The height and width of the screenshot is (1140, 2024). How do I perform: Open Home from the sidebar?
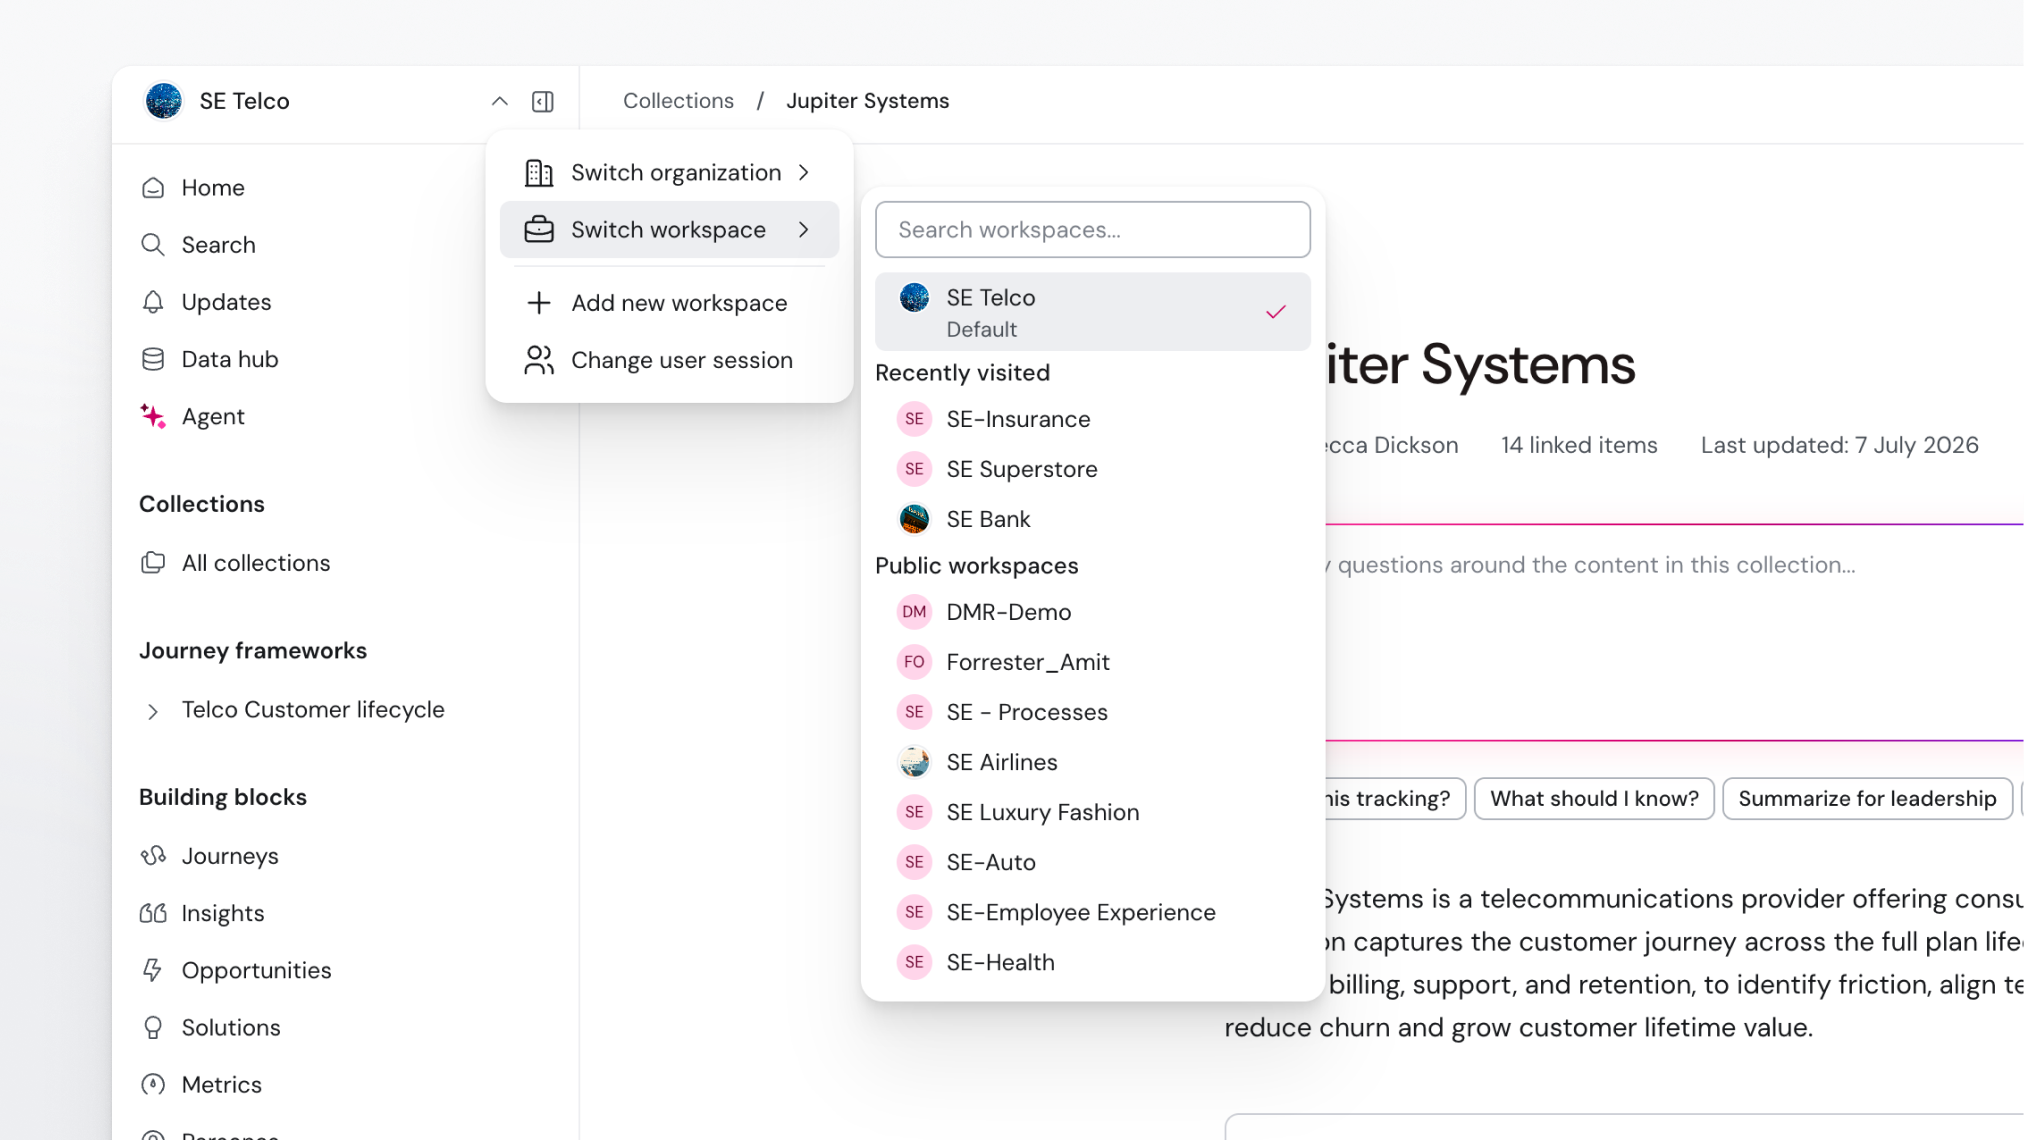tap(213, 188)
